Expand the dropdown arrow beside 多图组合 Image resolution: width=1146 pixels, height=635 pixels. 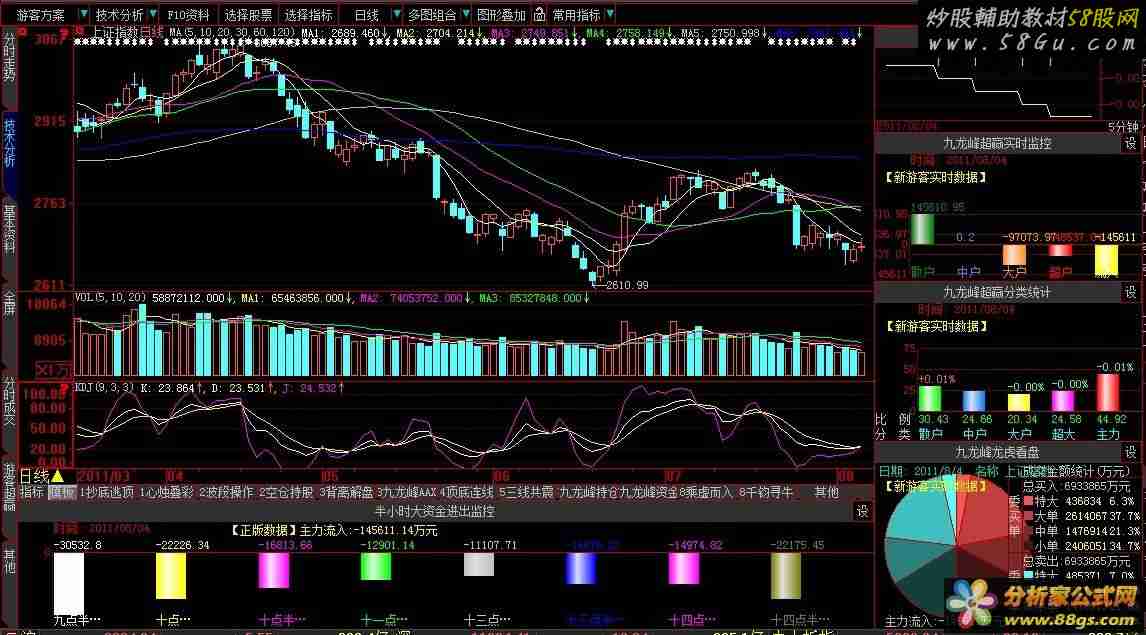tap(466, 14)
